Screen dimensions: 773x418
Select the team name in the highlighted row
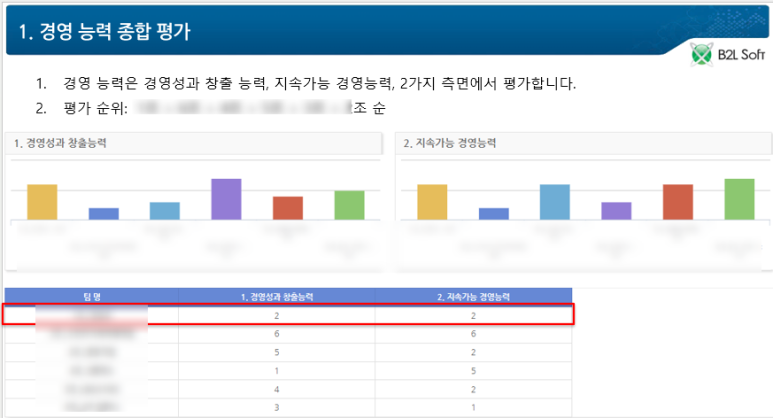(x=92, y=315)
